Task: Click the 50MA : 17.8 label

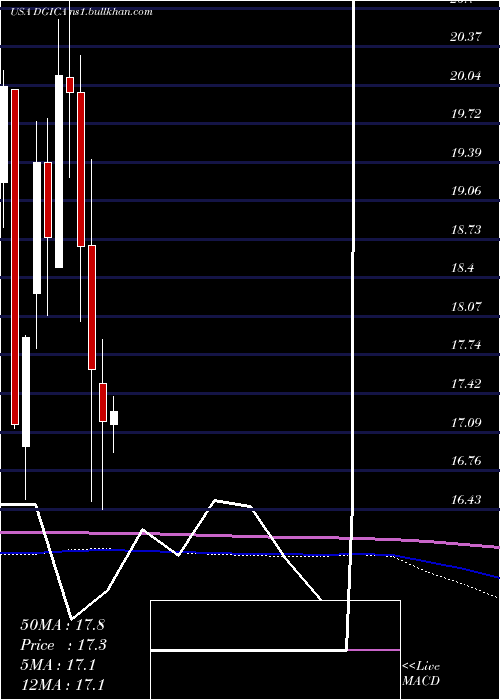Action: [x=62, y=624]
